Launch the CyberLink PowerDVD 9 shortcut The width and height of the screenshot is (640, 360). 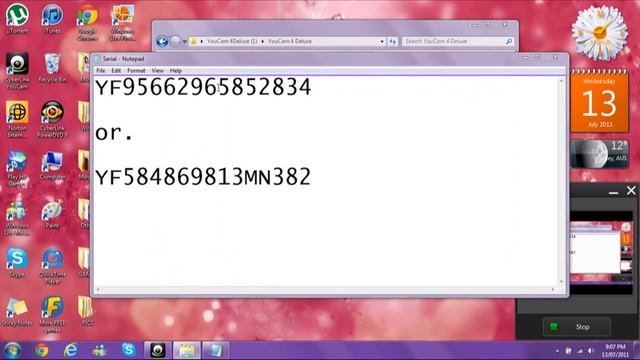pos(52,119)
